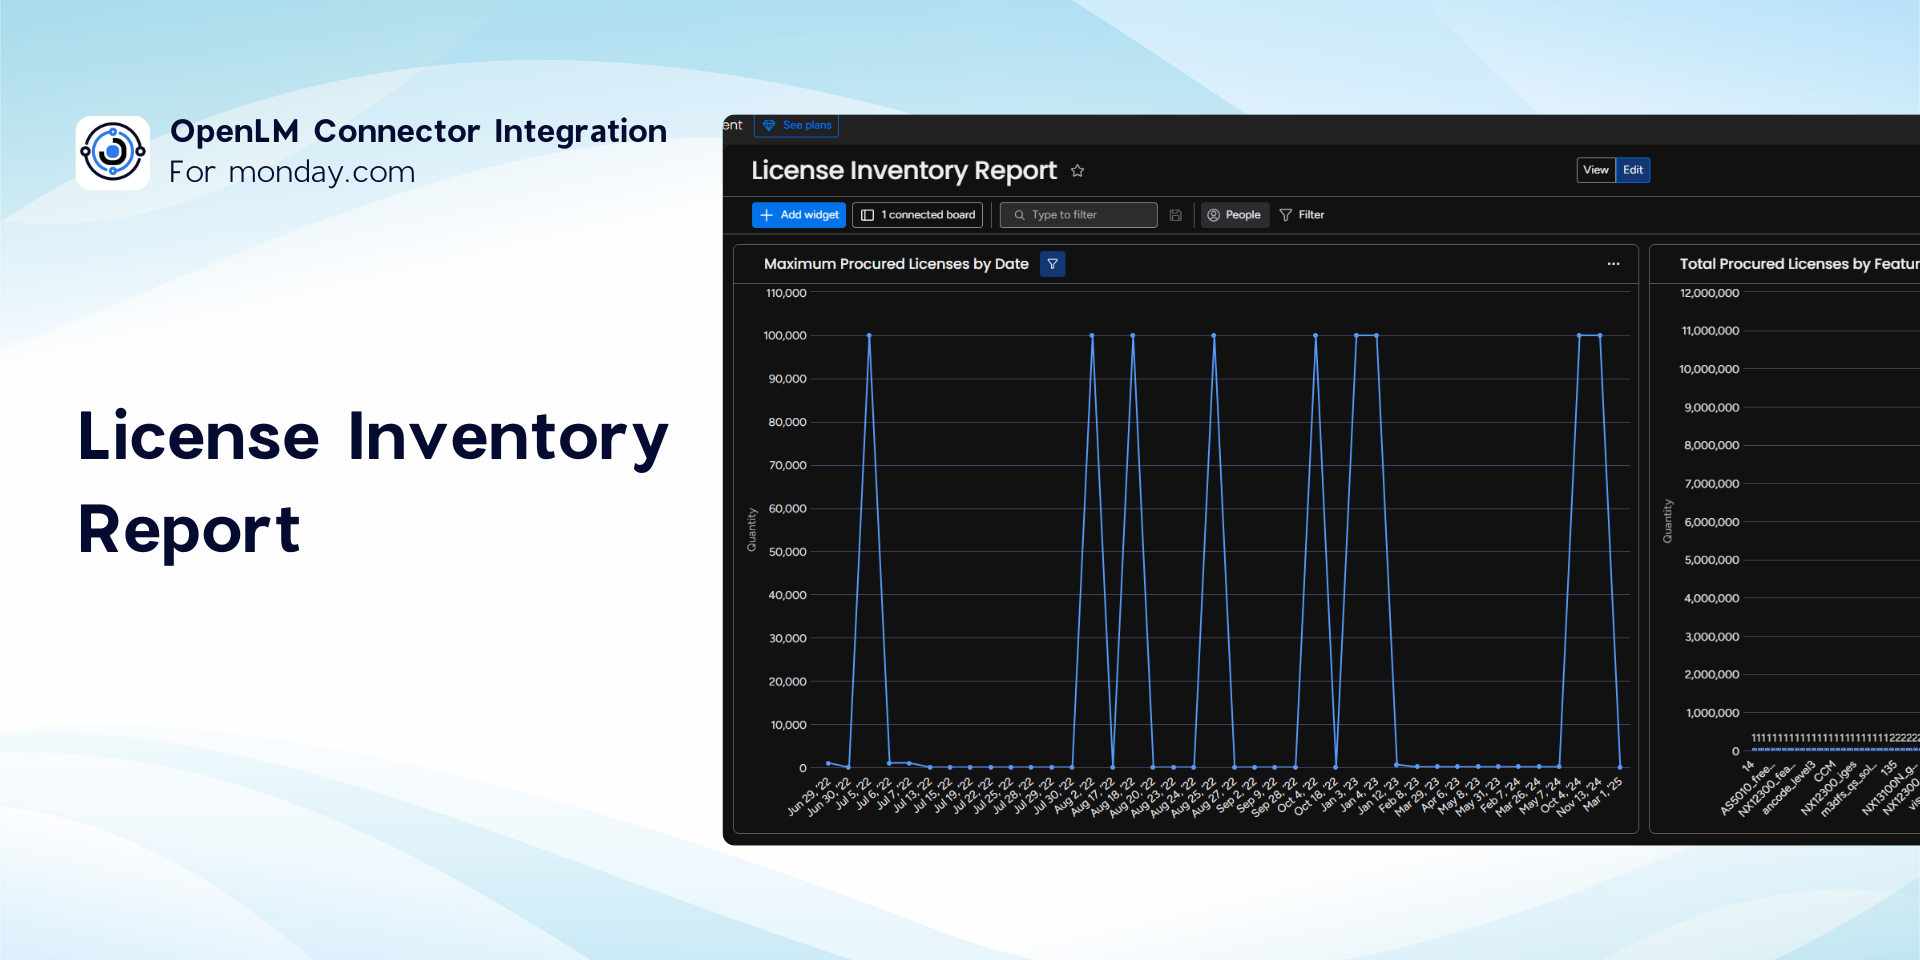Click the save filter icon
The image size is (1920, 960).
(1176, 215)
